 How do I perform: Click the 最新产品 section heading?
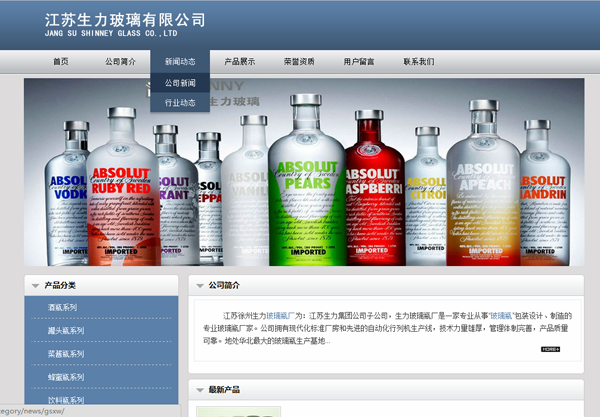[x=224, y=390]
